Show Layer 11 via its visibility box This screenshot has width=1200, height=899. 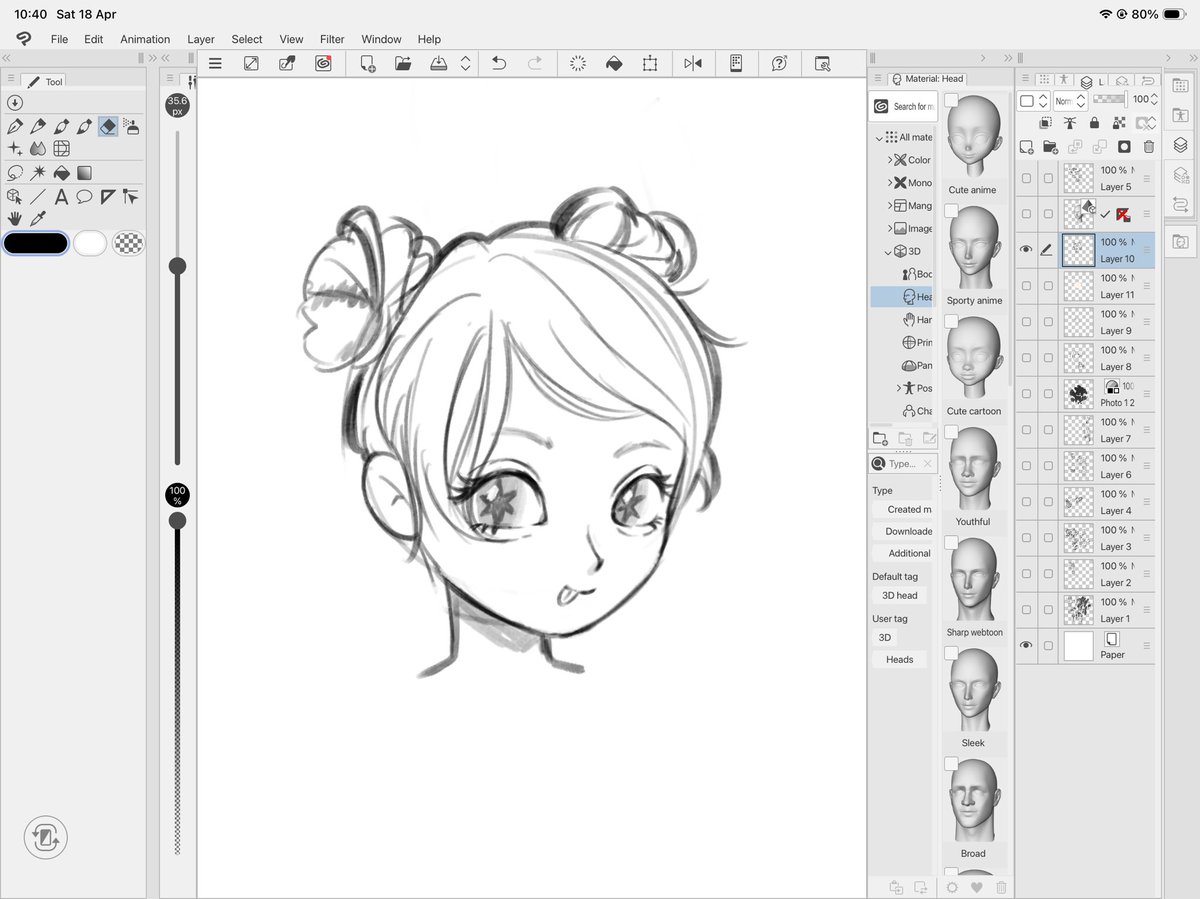1026,286
